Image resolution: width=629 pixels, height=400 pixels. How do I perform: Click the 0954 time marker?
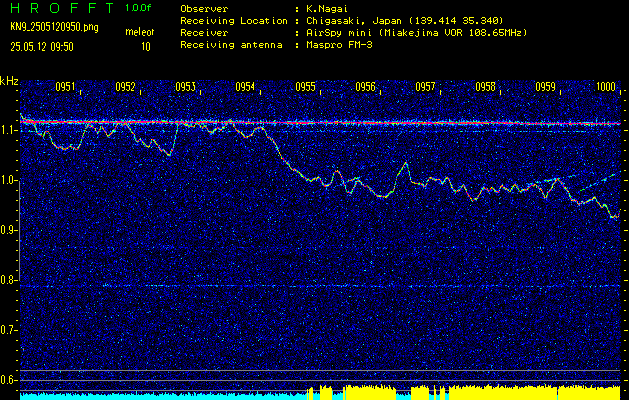pyautogui.click(x=245, y=87)
